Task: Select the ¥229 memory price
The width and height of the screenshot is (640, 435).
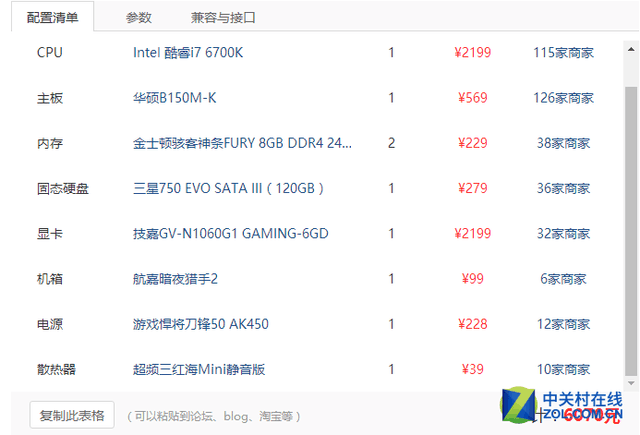Action: click(472, 143)
